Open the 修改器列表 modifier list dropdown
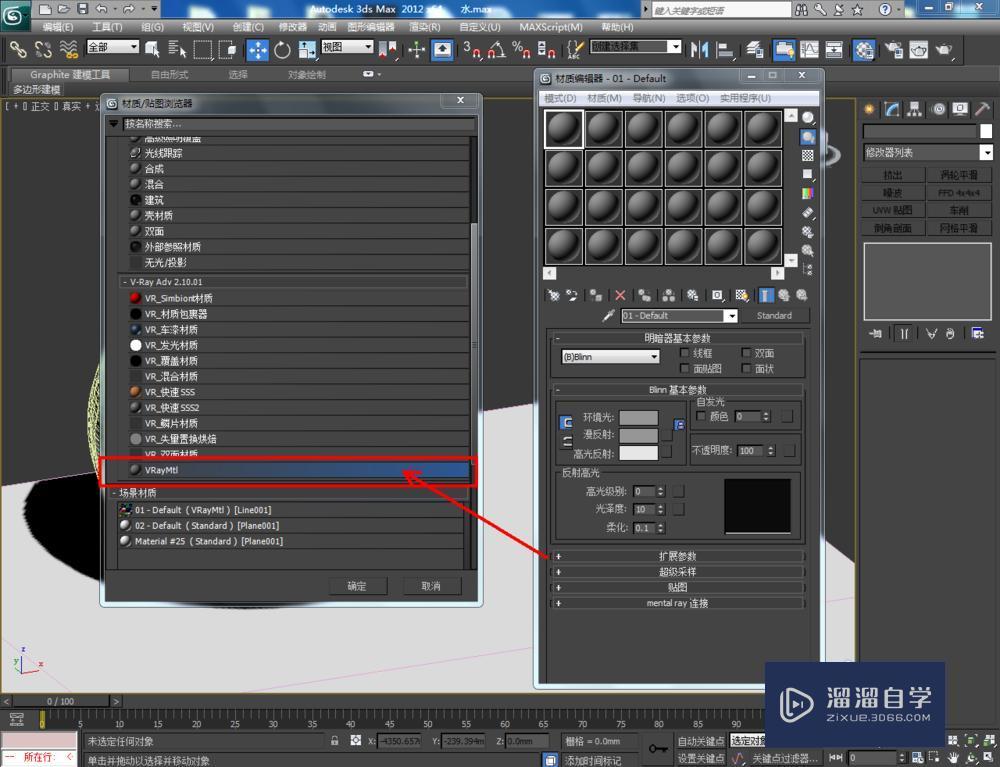This screenshot has width=1000, height=767. (928, 152)
